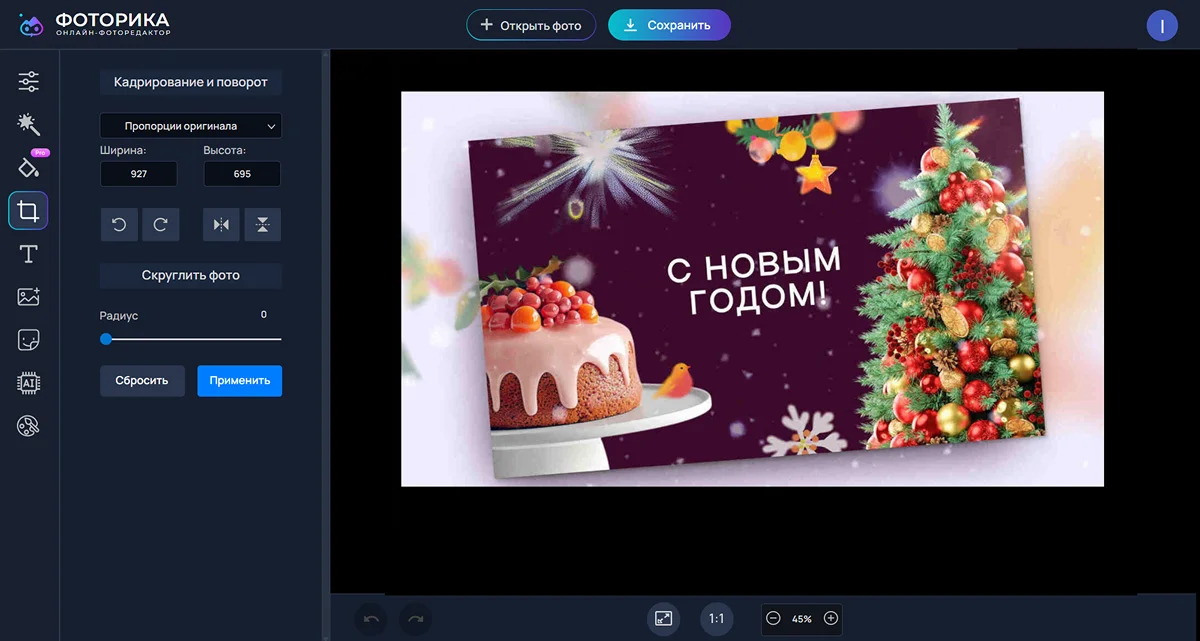This screenshot has width=1200, height=641.
Task: Select the magic wand effects tool
Action: pos(28,124)
